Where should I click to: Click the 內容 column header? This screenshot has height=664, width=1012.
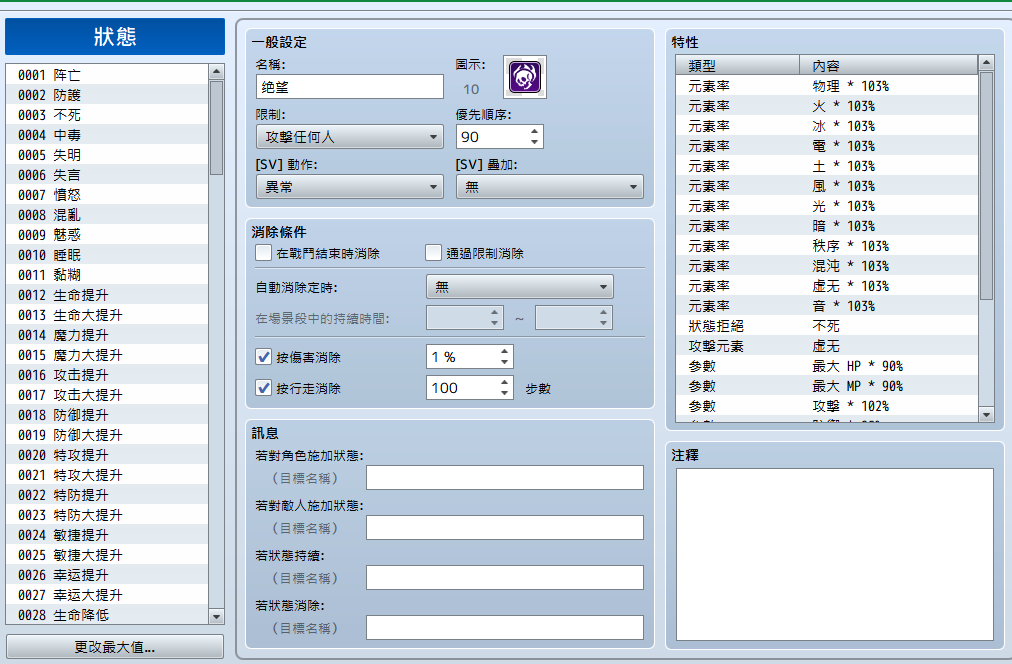click(889, 65)
